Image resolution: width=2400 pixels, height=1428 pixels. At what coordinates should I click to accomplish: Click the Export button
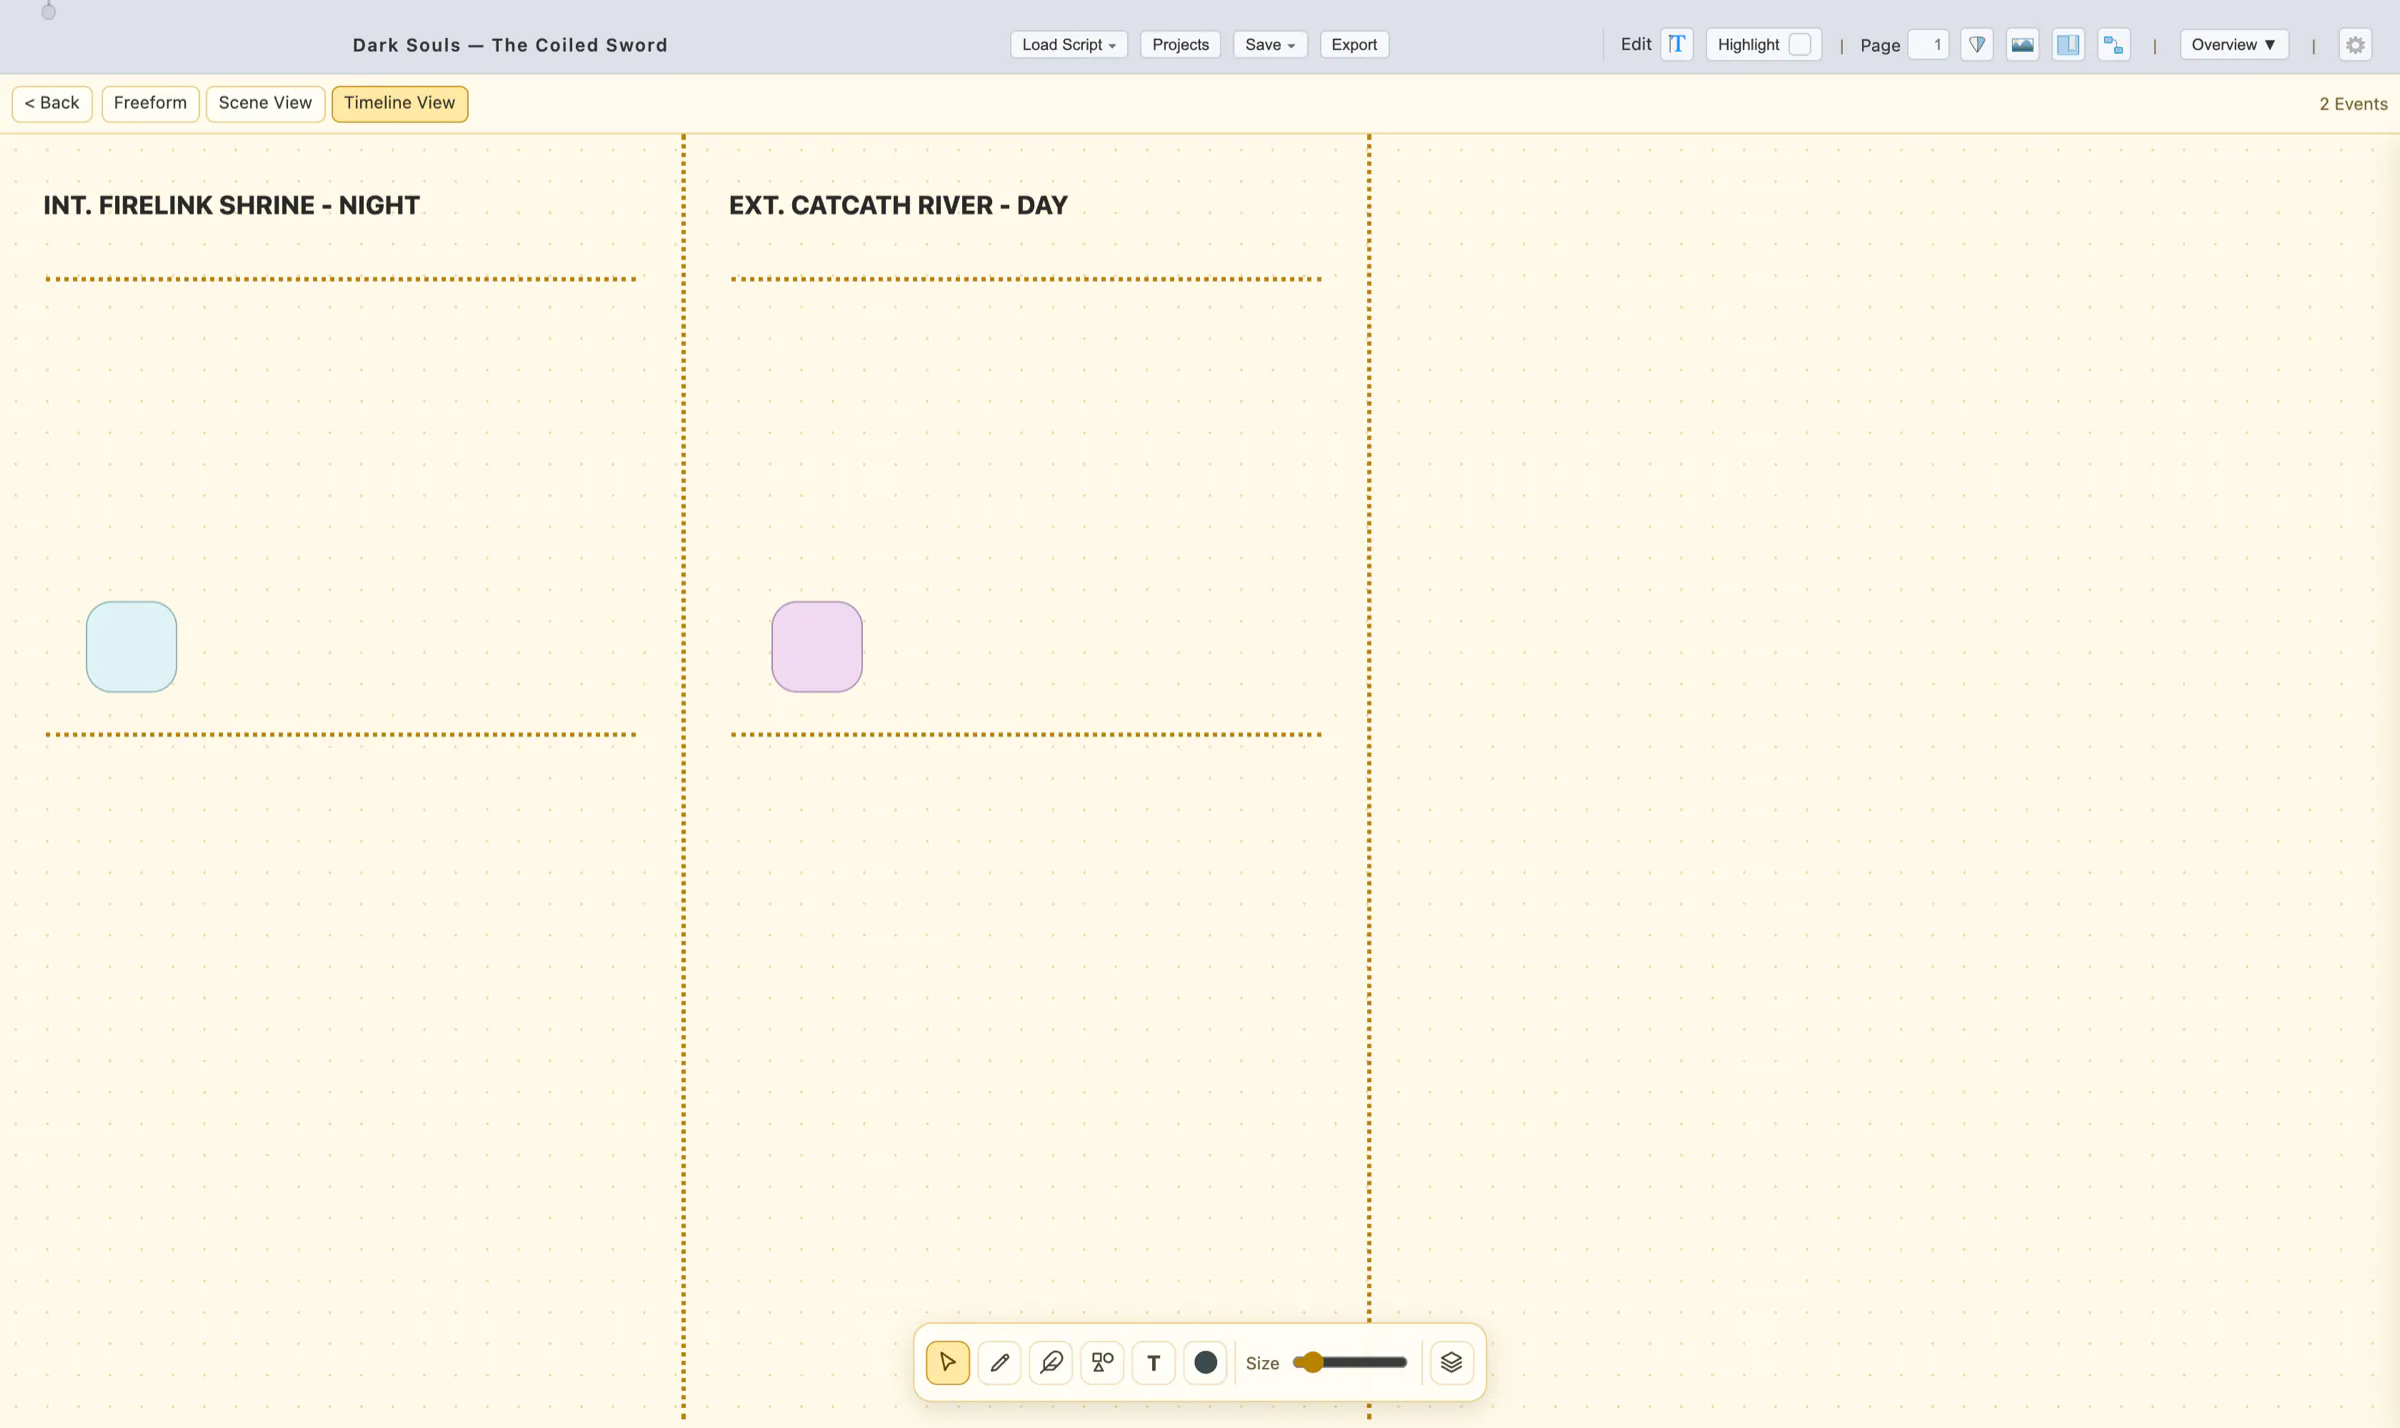pyautogui.click(x=1354, y=44)
